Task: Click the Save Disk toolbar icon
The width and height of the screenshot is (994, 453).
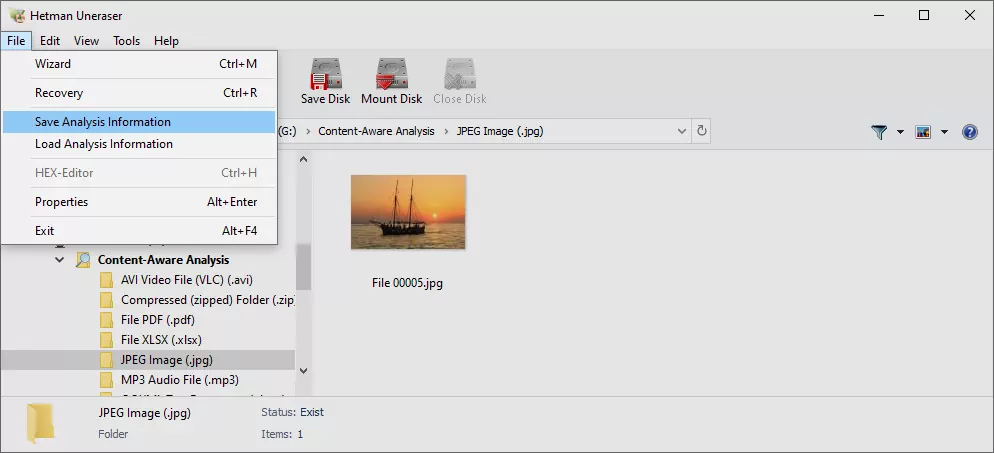Action: [325, 73]
